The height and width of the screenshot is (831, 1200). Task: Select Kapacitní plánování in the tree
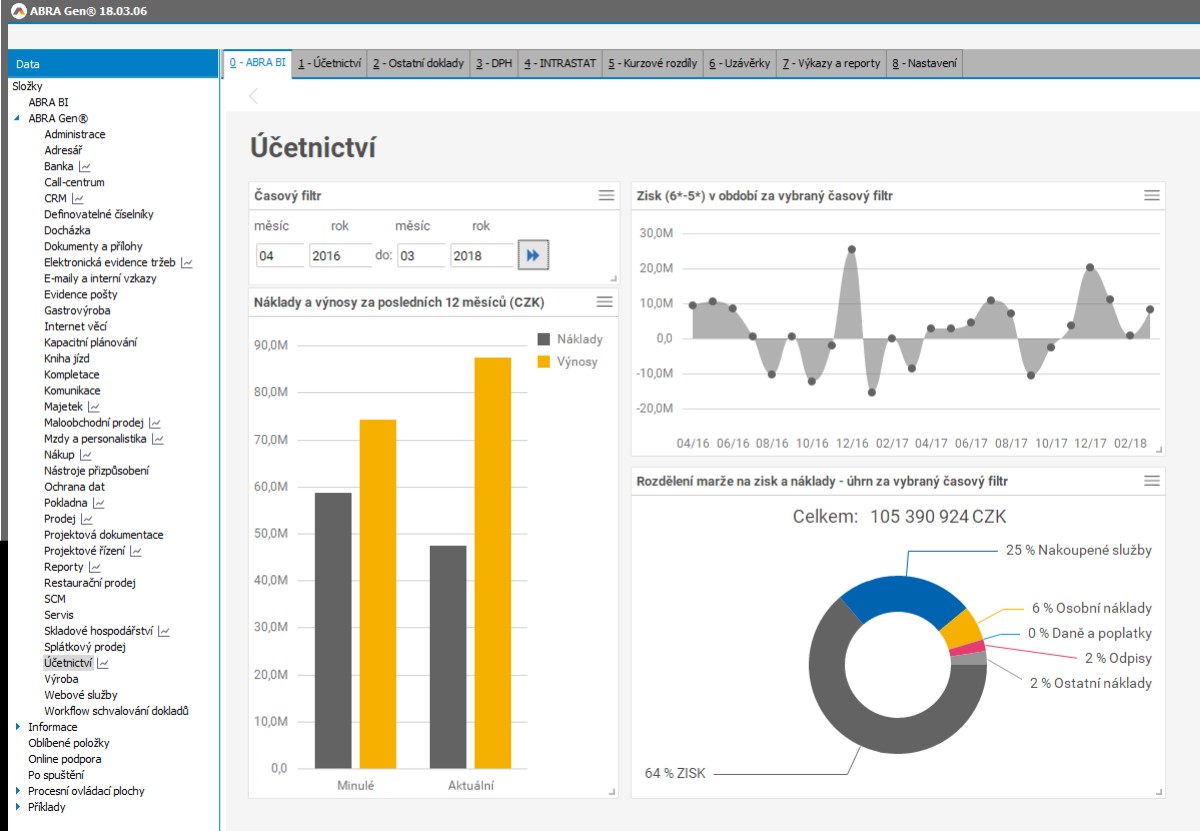pos(91,342)
